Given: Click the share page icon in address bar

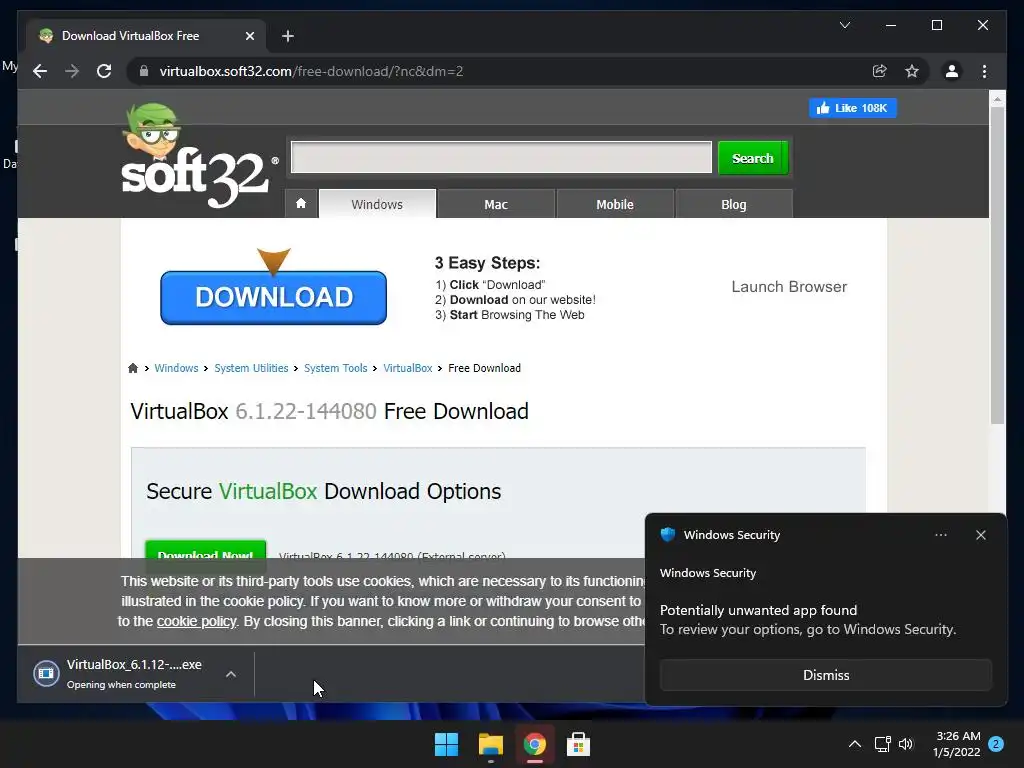Looking at the screenshot, I should pos(880,71).
